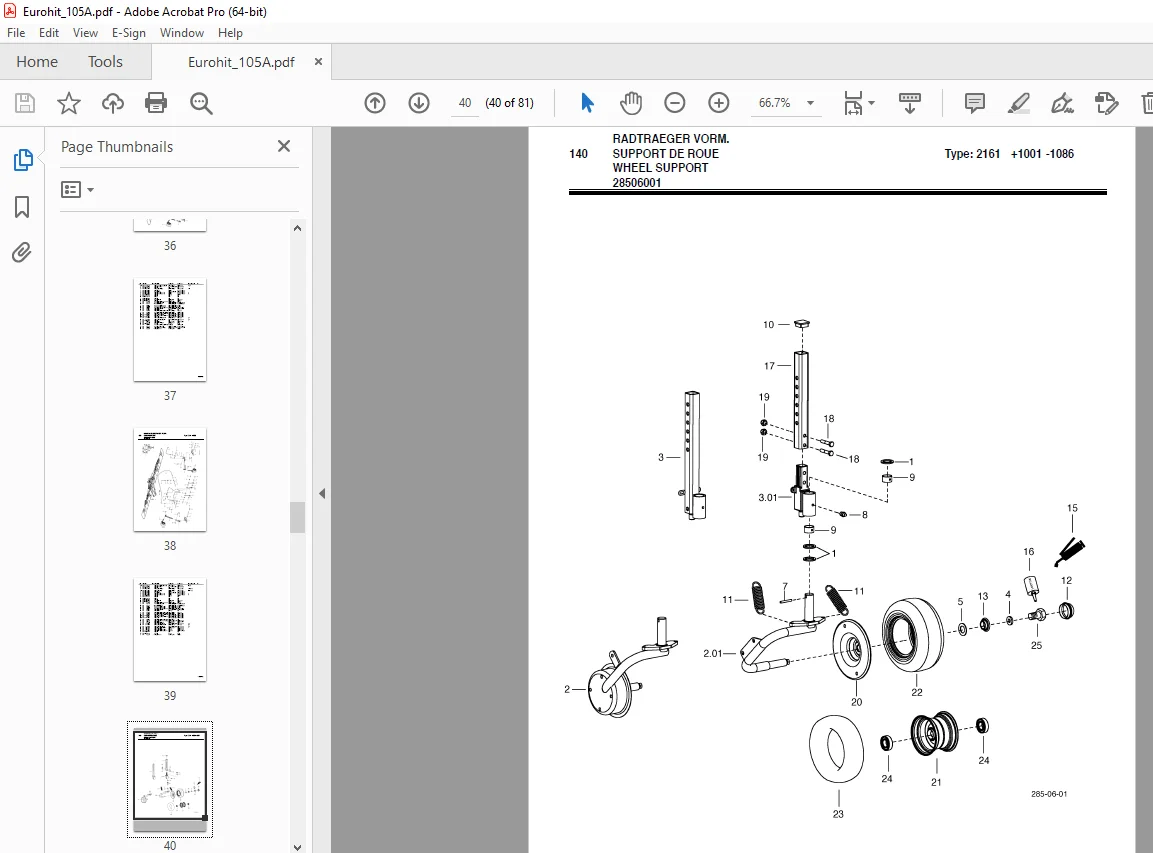
Task: Collapse the navigation pane with left triangle
Action: click(322, 493)
